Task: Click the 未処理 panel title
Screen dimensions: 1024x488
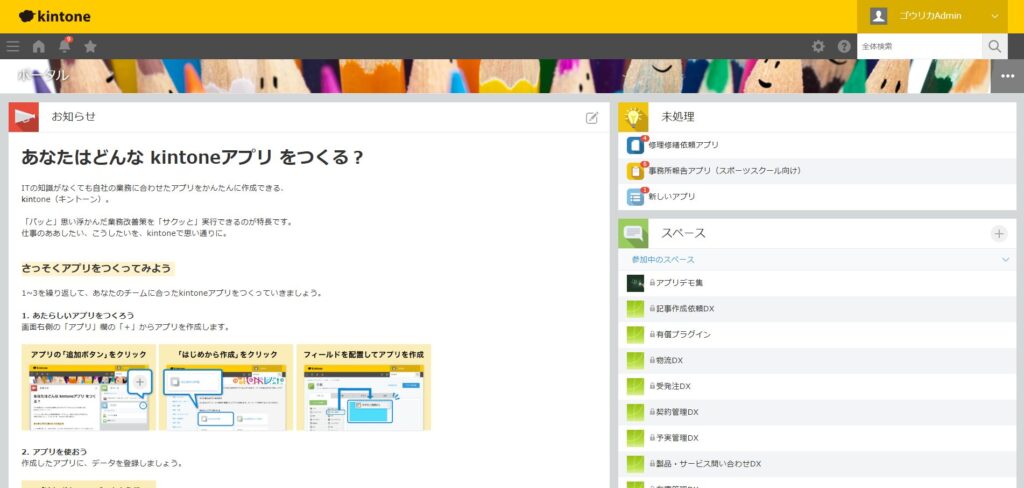Action: pyautogui.click(x=678, y=117)
